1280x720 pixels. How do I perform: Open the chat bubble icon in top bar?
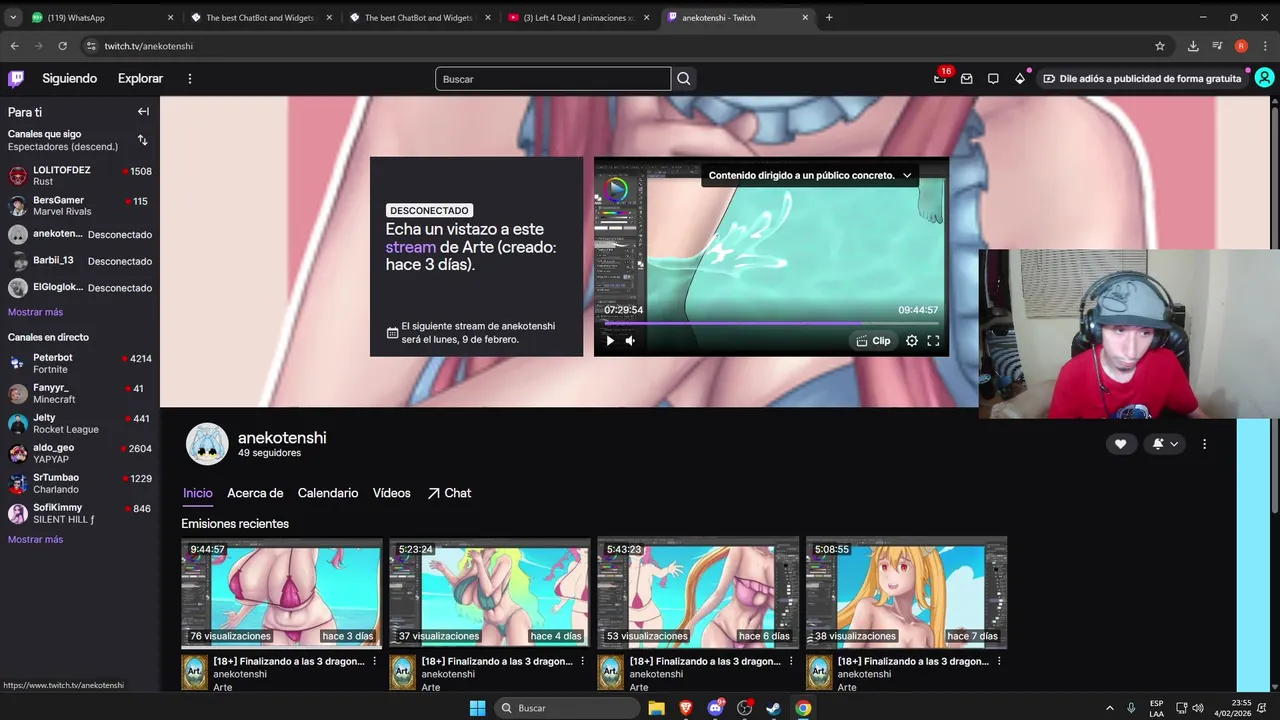point(993,78)
